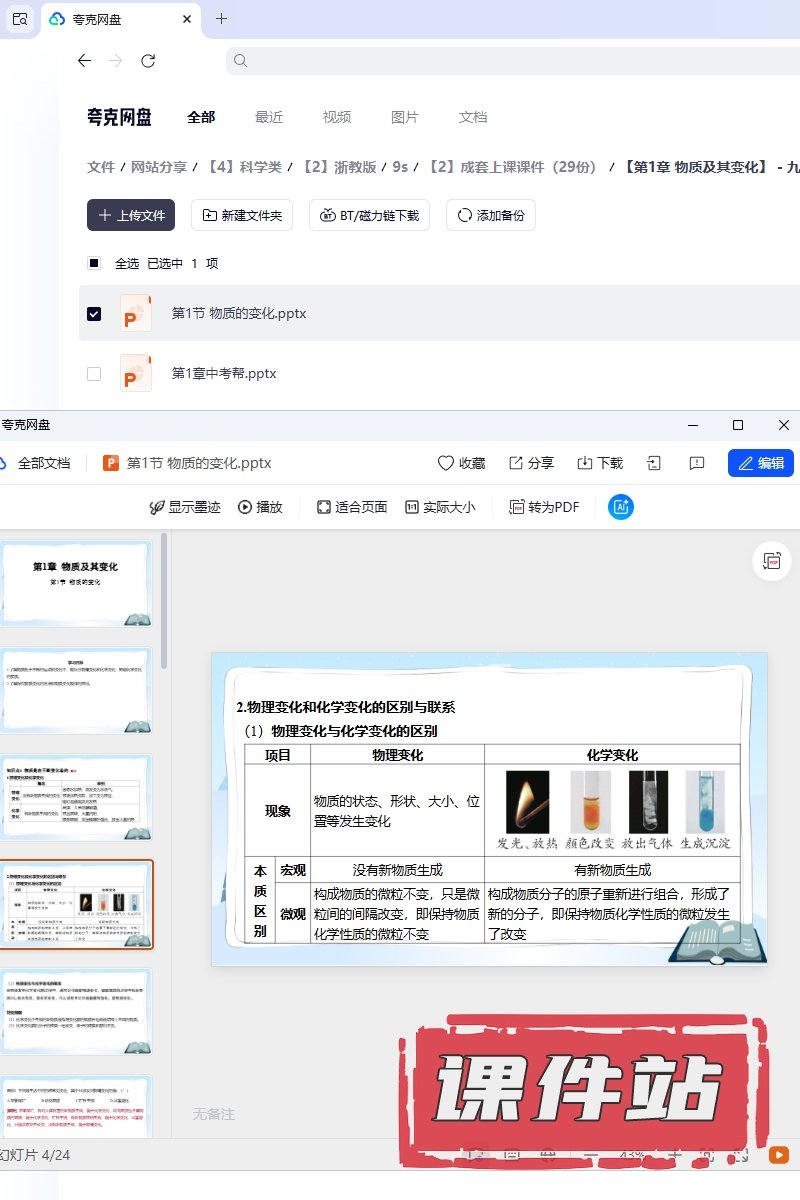Toggle the 全选 select-all checkbox
800x1200 pixels.
[x=94, y=264]
